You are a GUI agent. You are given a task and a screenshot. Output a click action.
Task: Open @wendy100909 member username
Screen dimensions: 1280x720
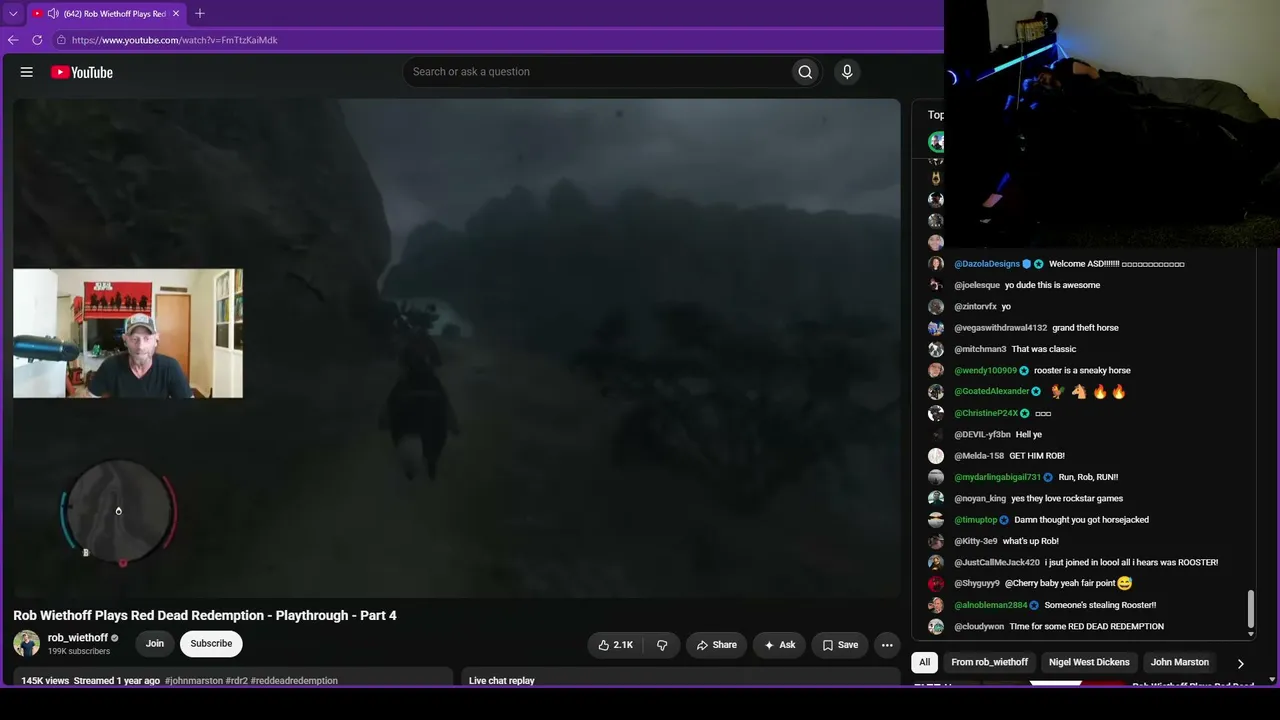(985, 371)
